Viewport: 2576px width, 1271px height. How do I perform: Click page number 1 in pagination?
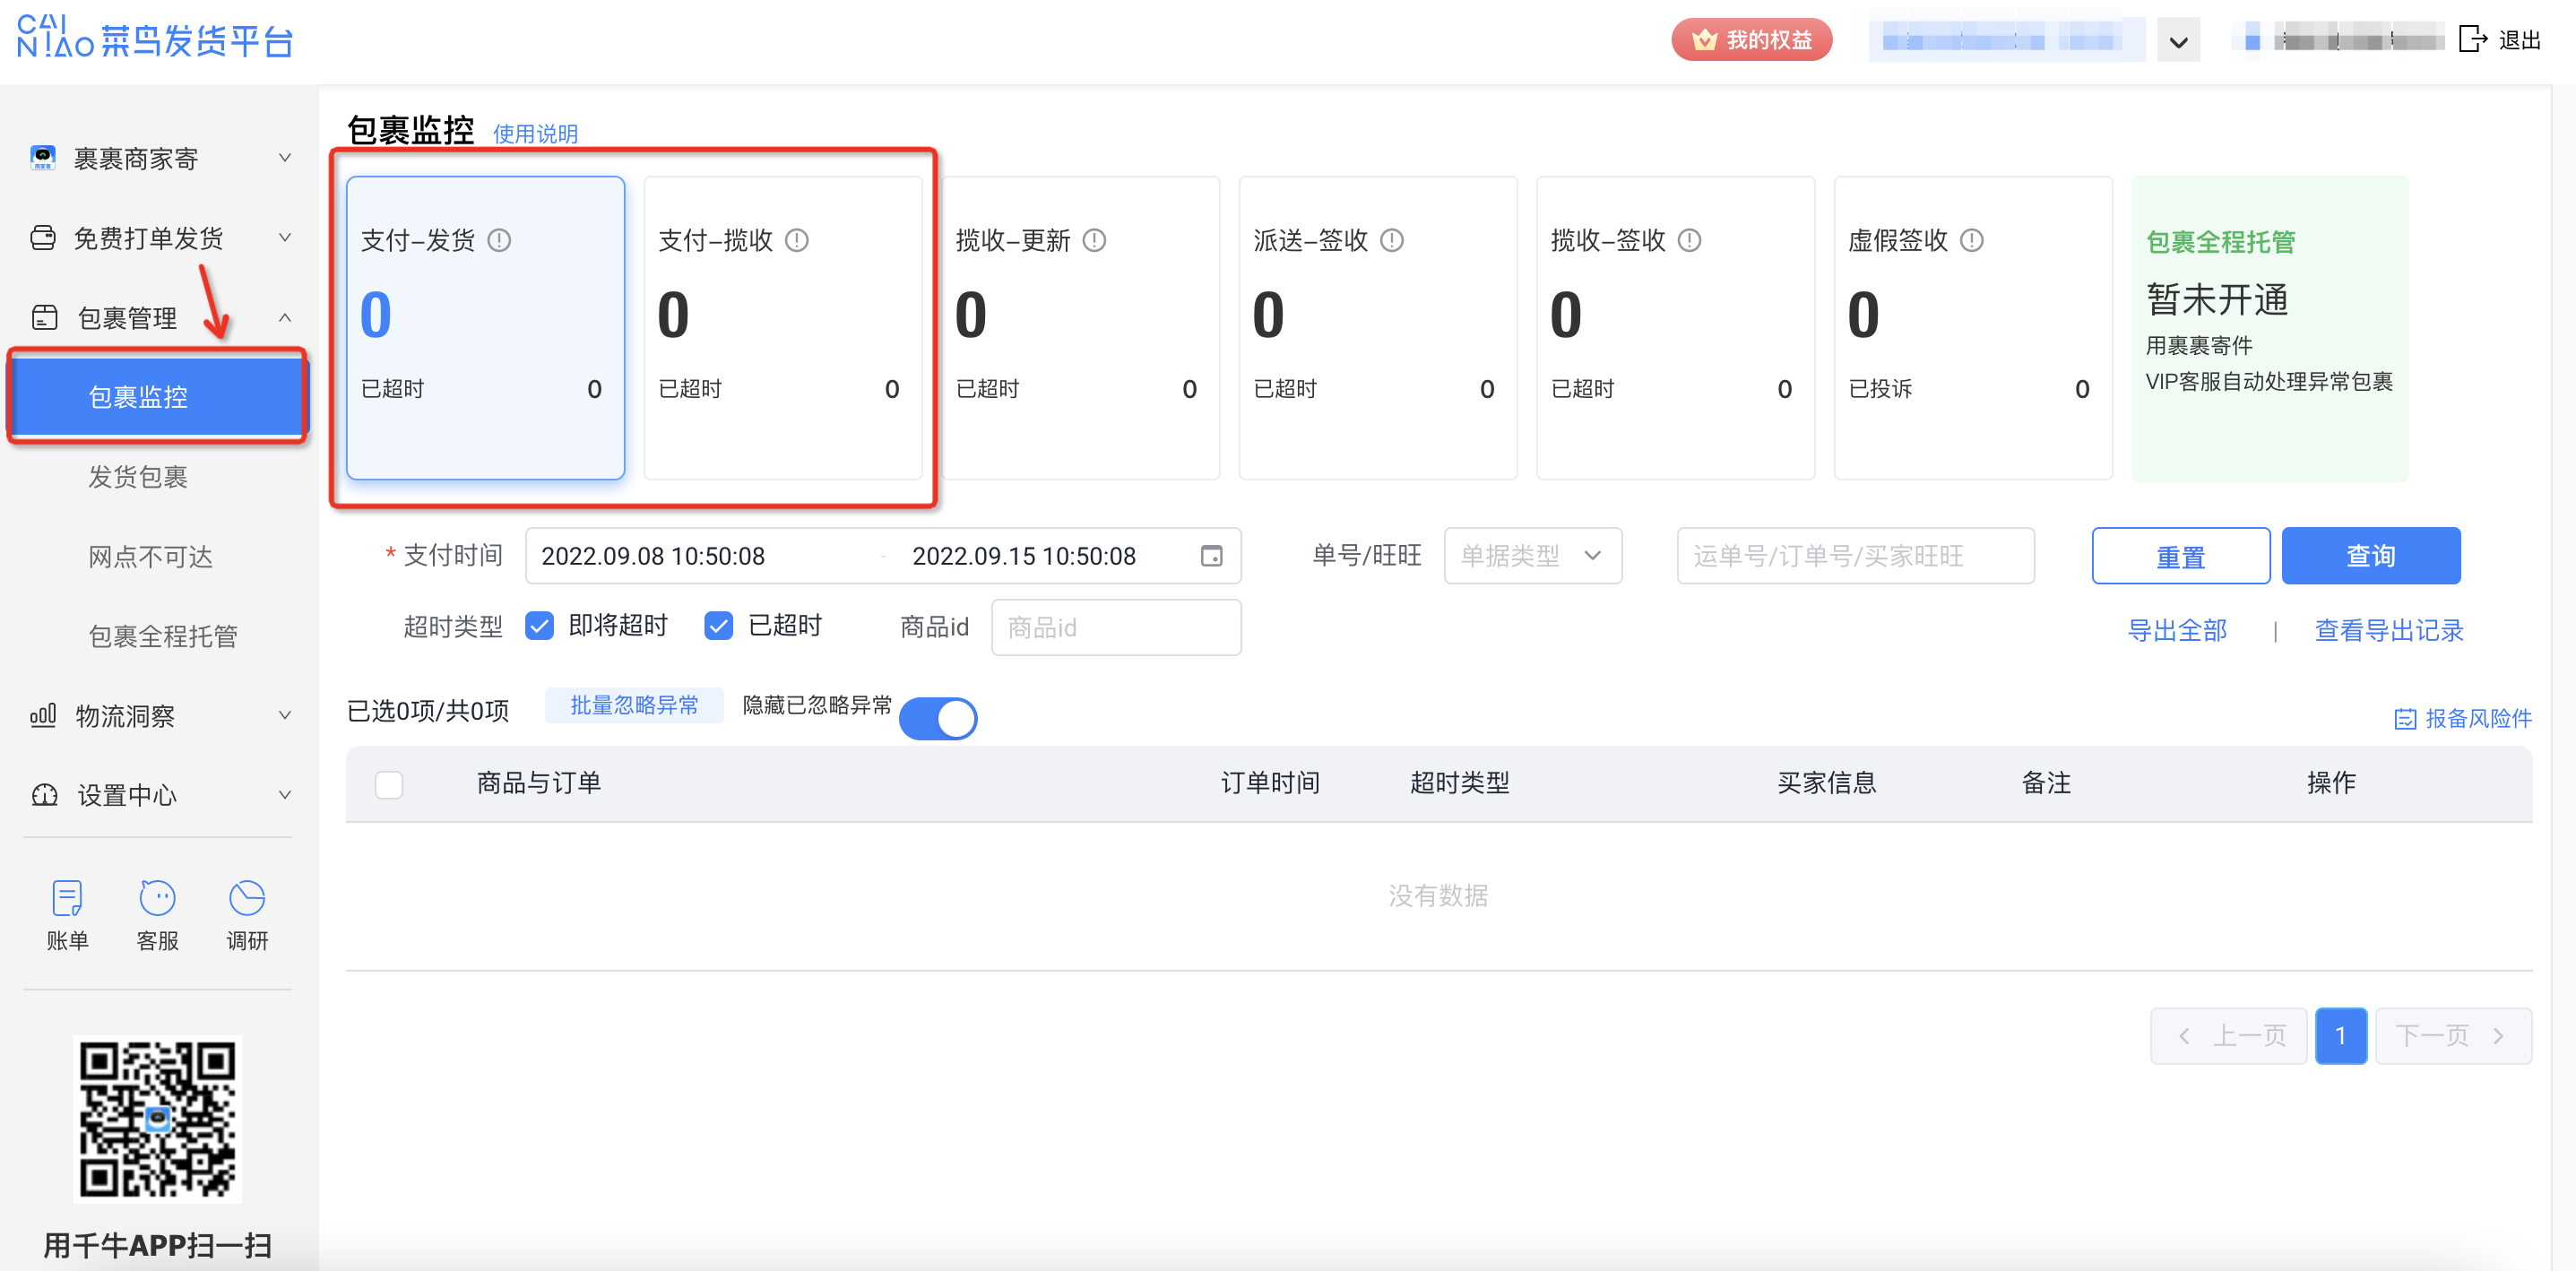pos(2340,1036)
